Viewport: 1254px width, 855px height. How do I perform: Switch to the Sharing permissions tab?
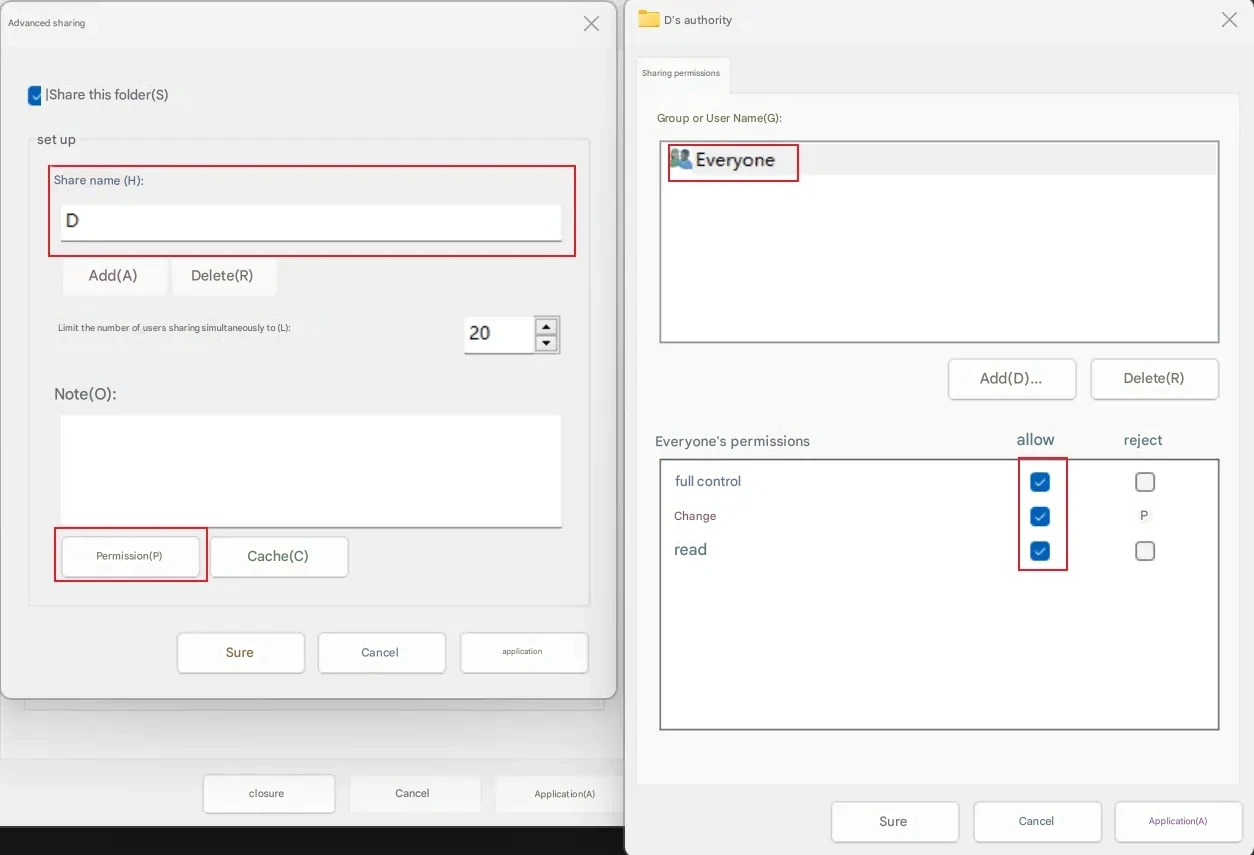click(681, 73)
